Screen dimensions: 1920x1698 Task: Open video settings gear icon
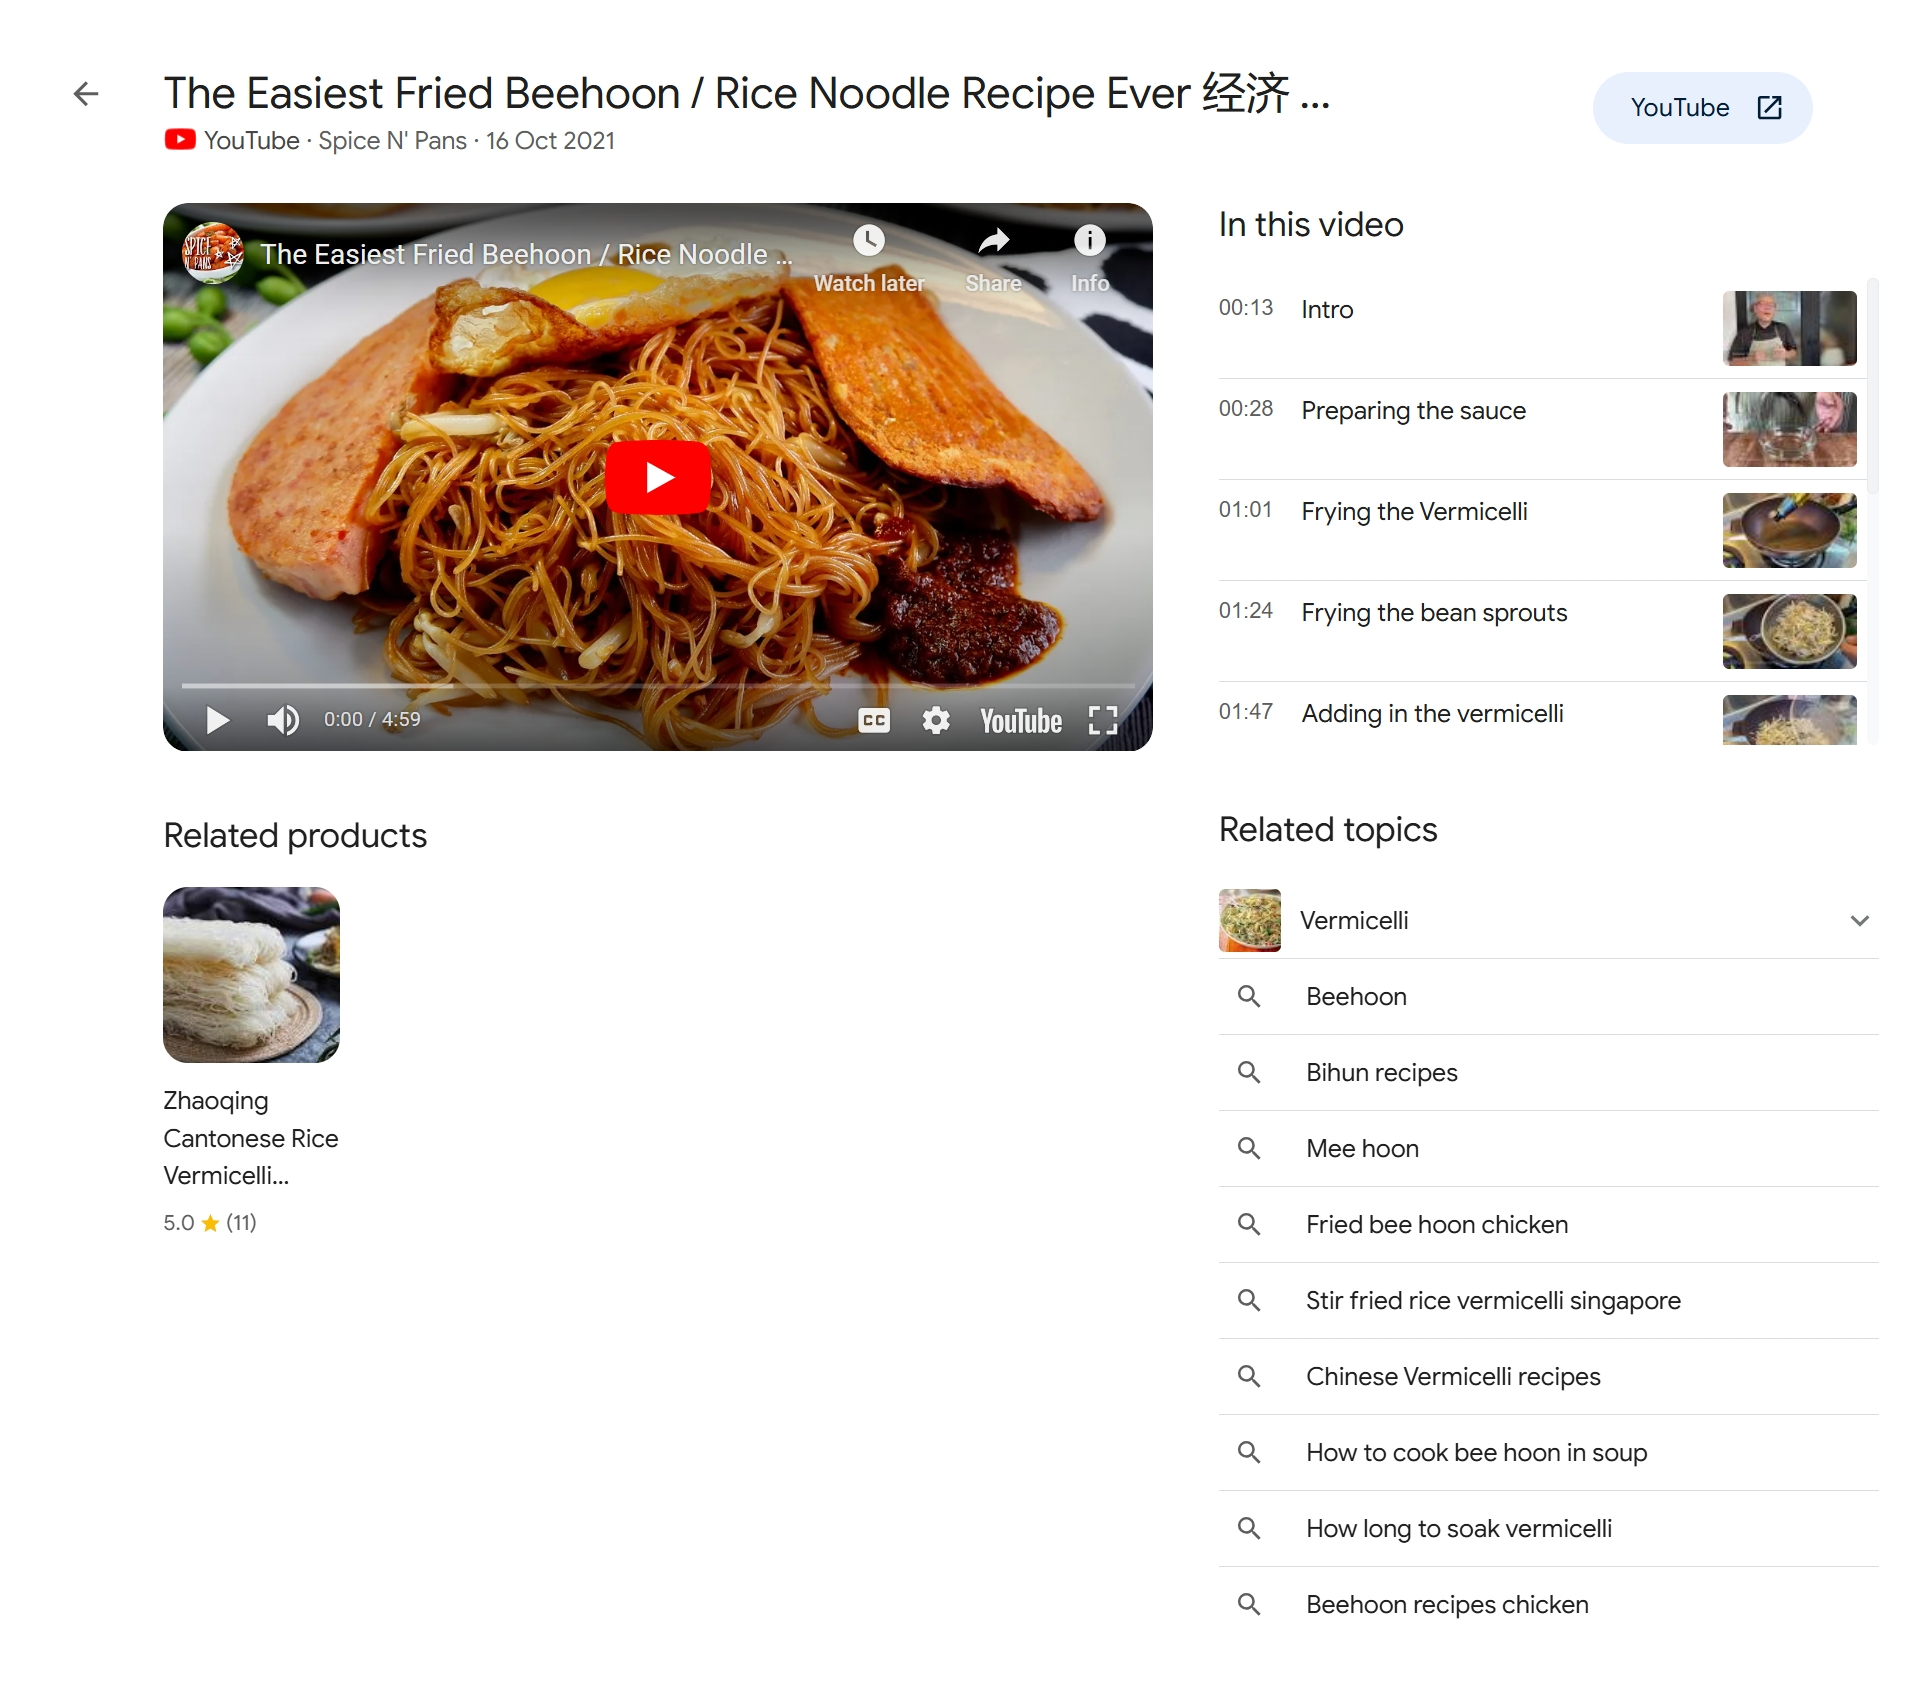pos(936,720)
